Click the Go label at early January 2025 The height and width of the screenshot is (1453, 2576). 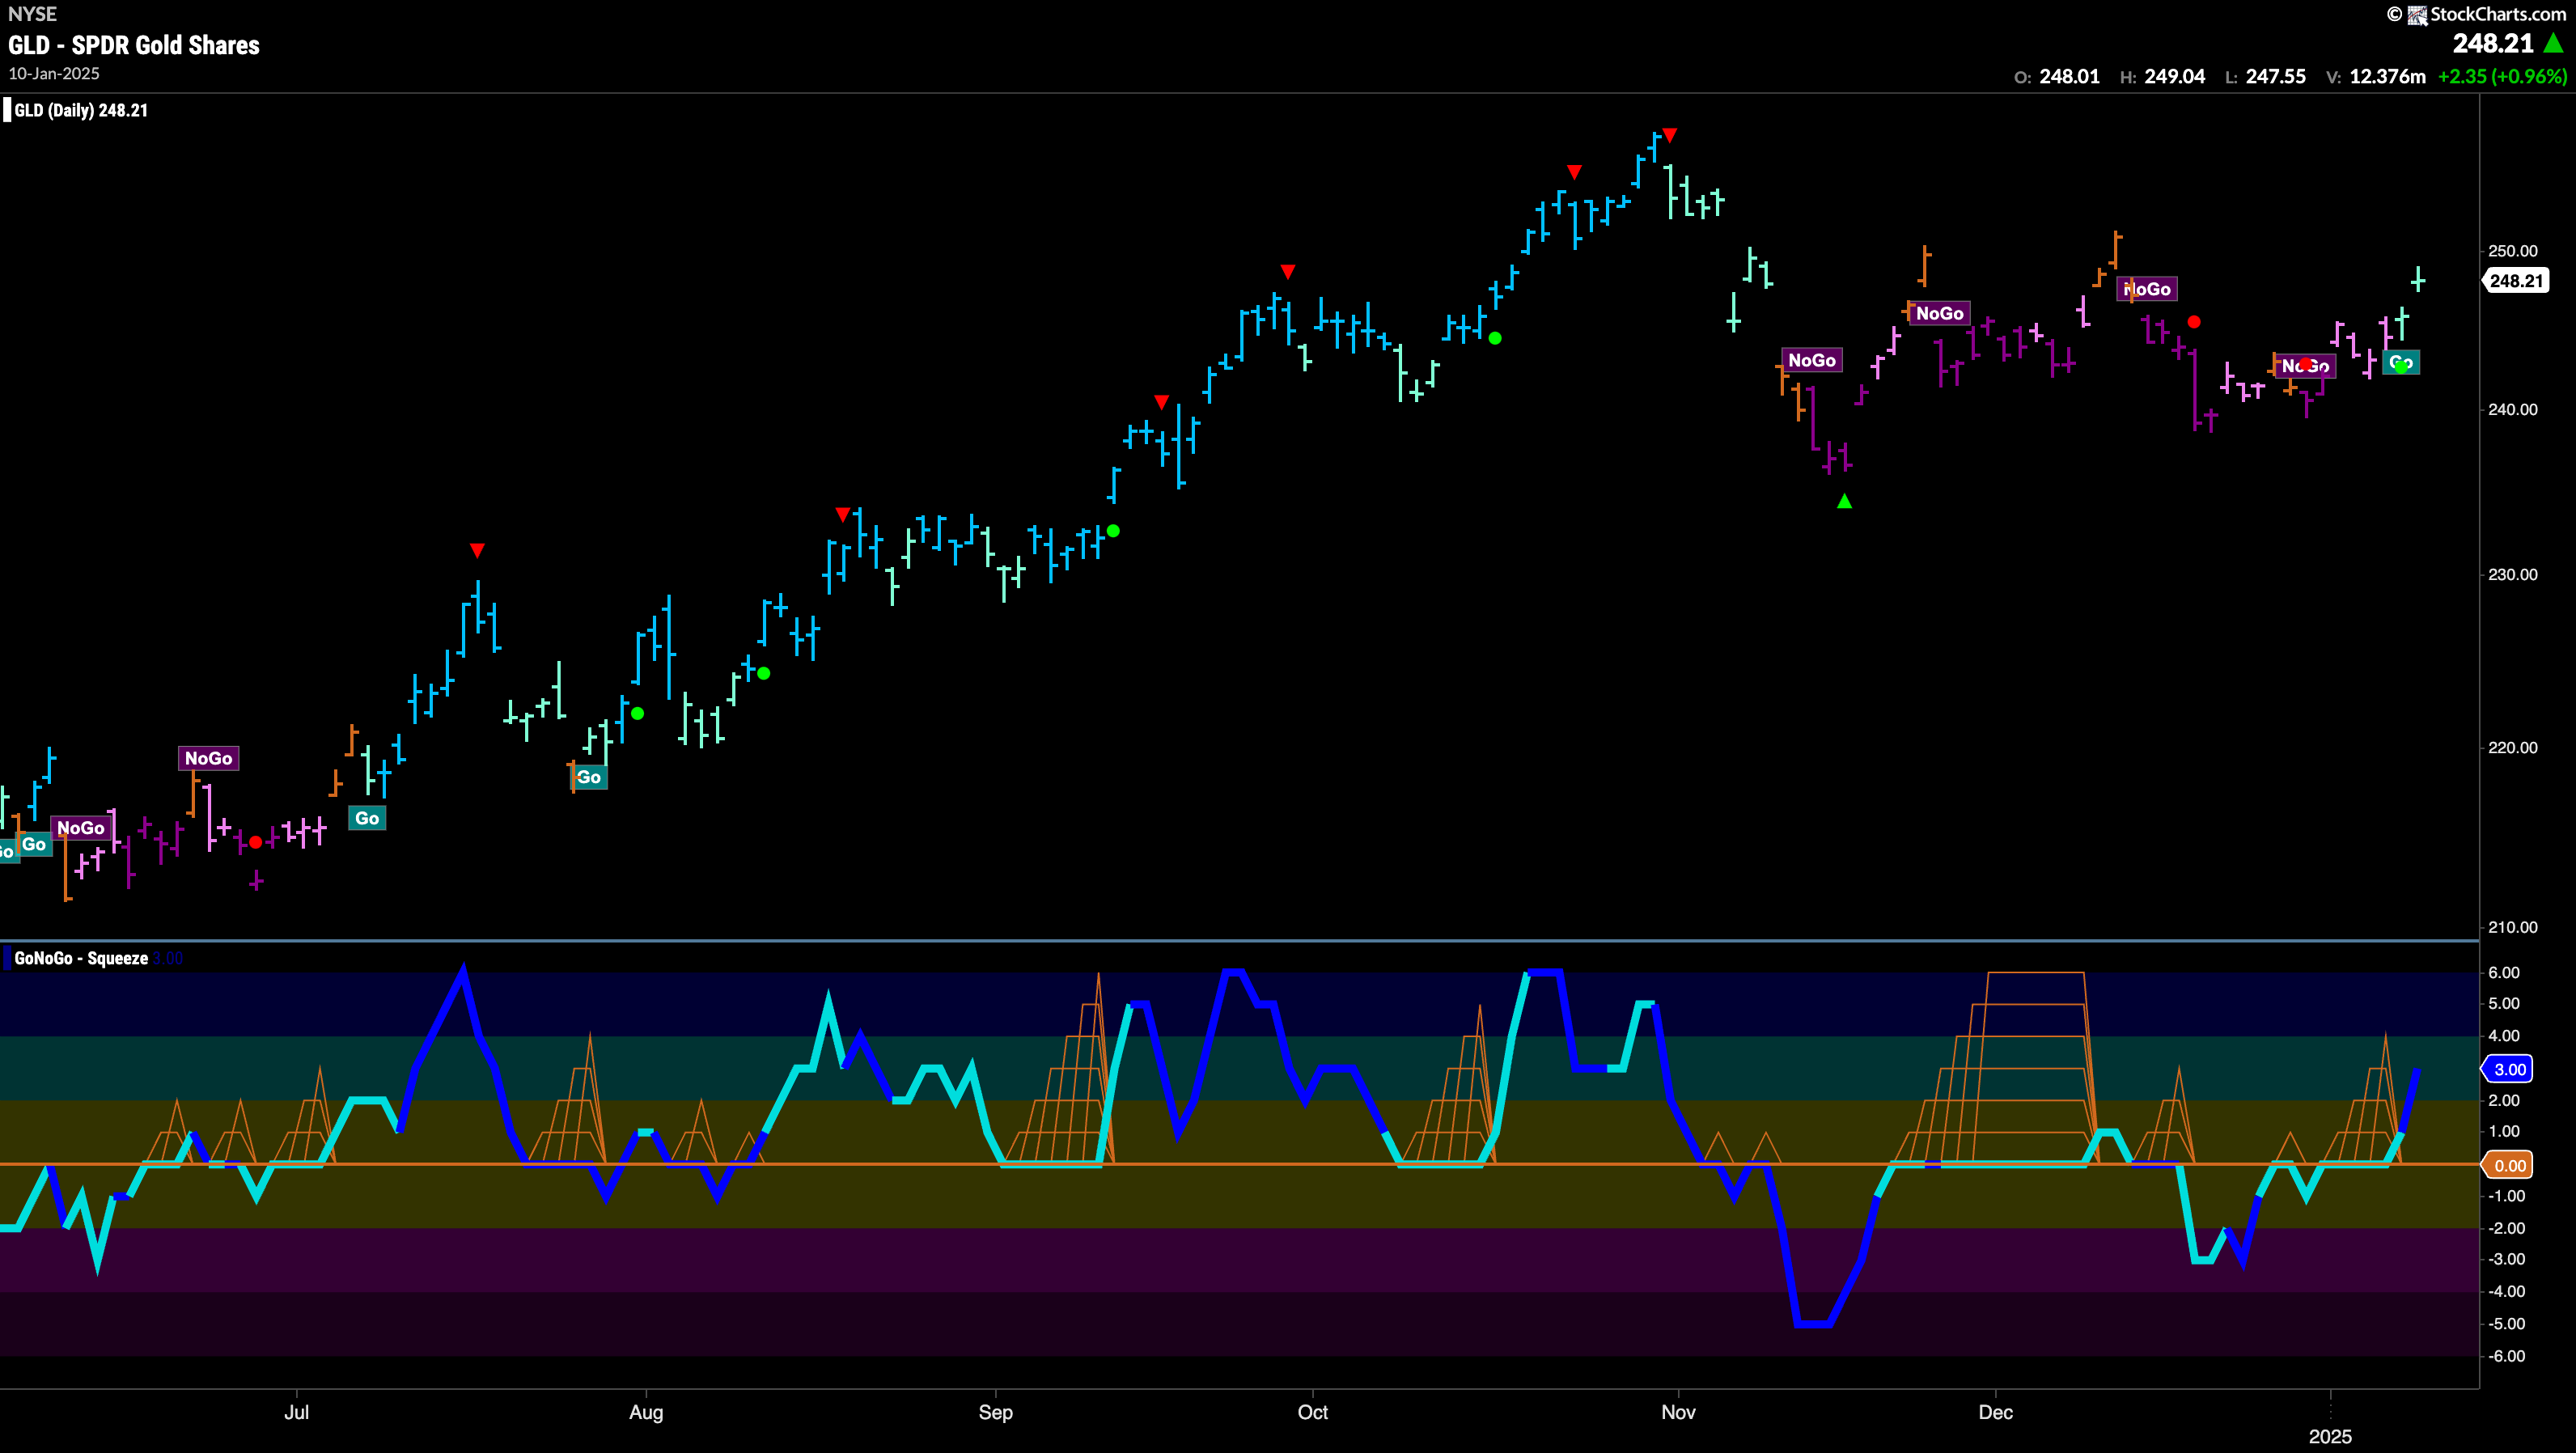(2401, 362)
